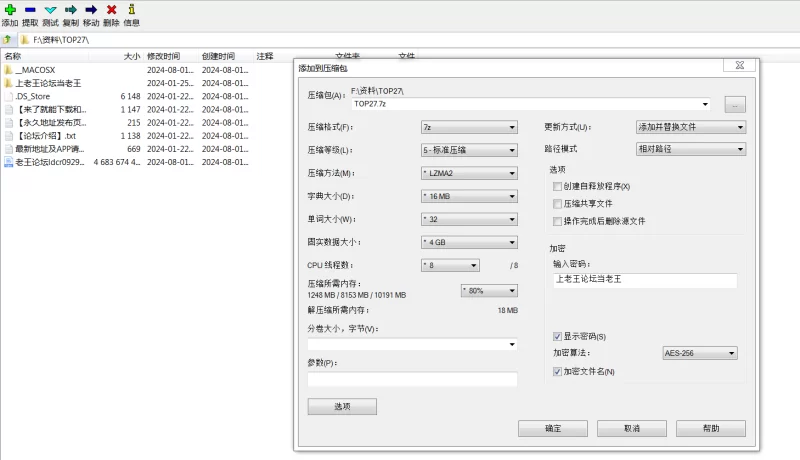This screenshot has height=460, width=800.
Task: Select the 【来了就能下载和 file icon
Action: click(8, 110)
